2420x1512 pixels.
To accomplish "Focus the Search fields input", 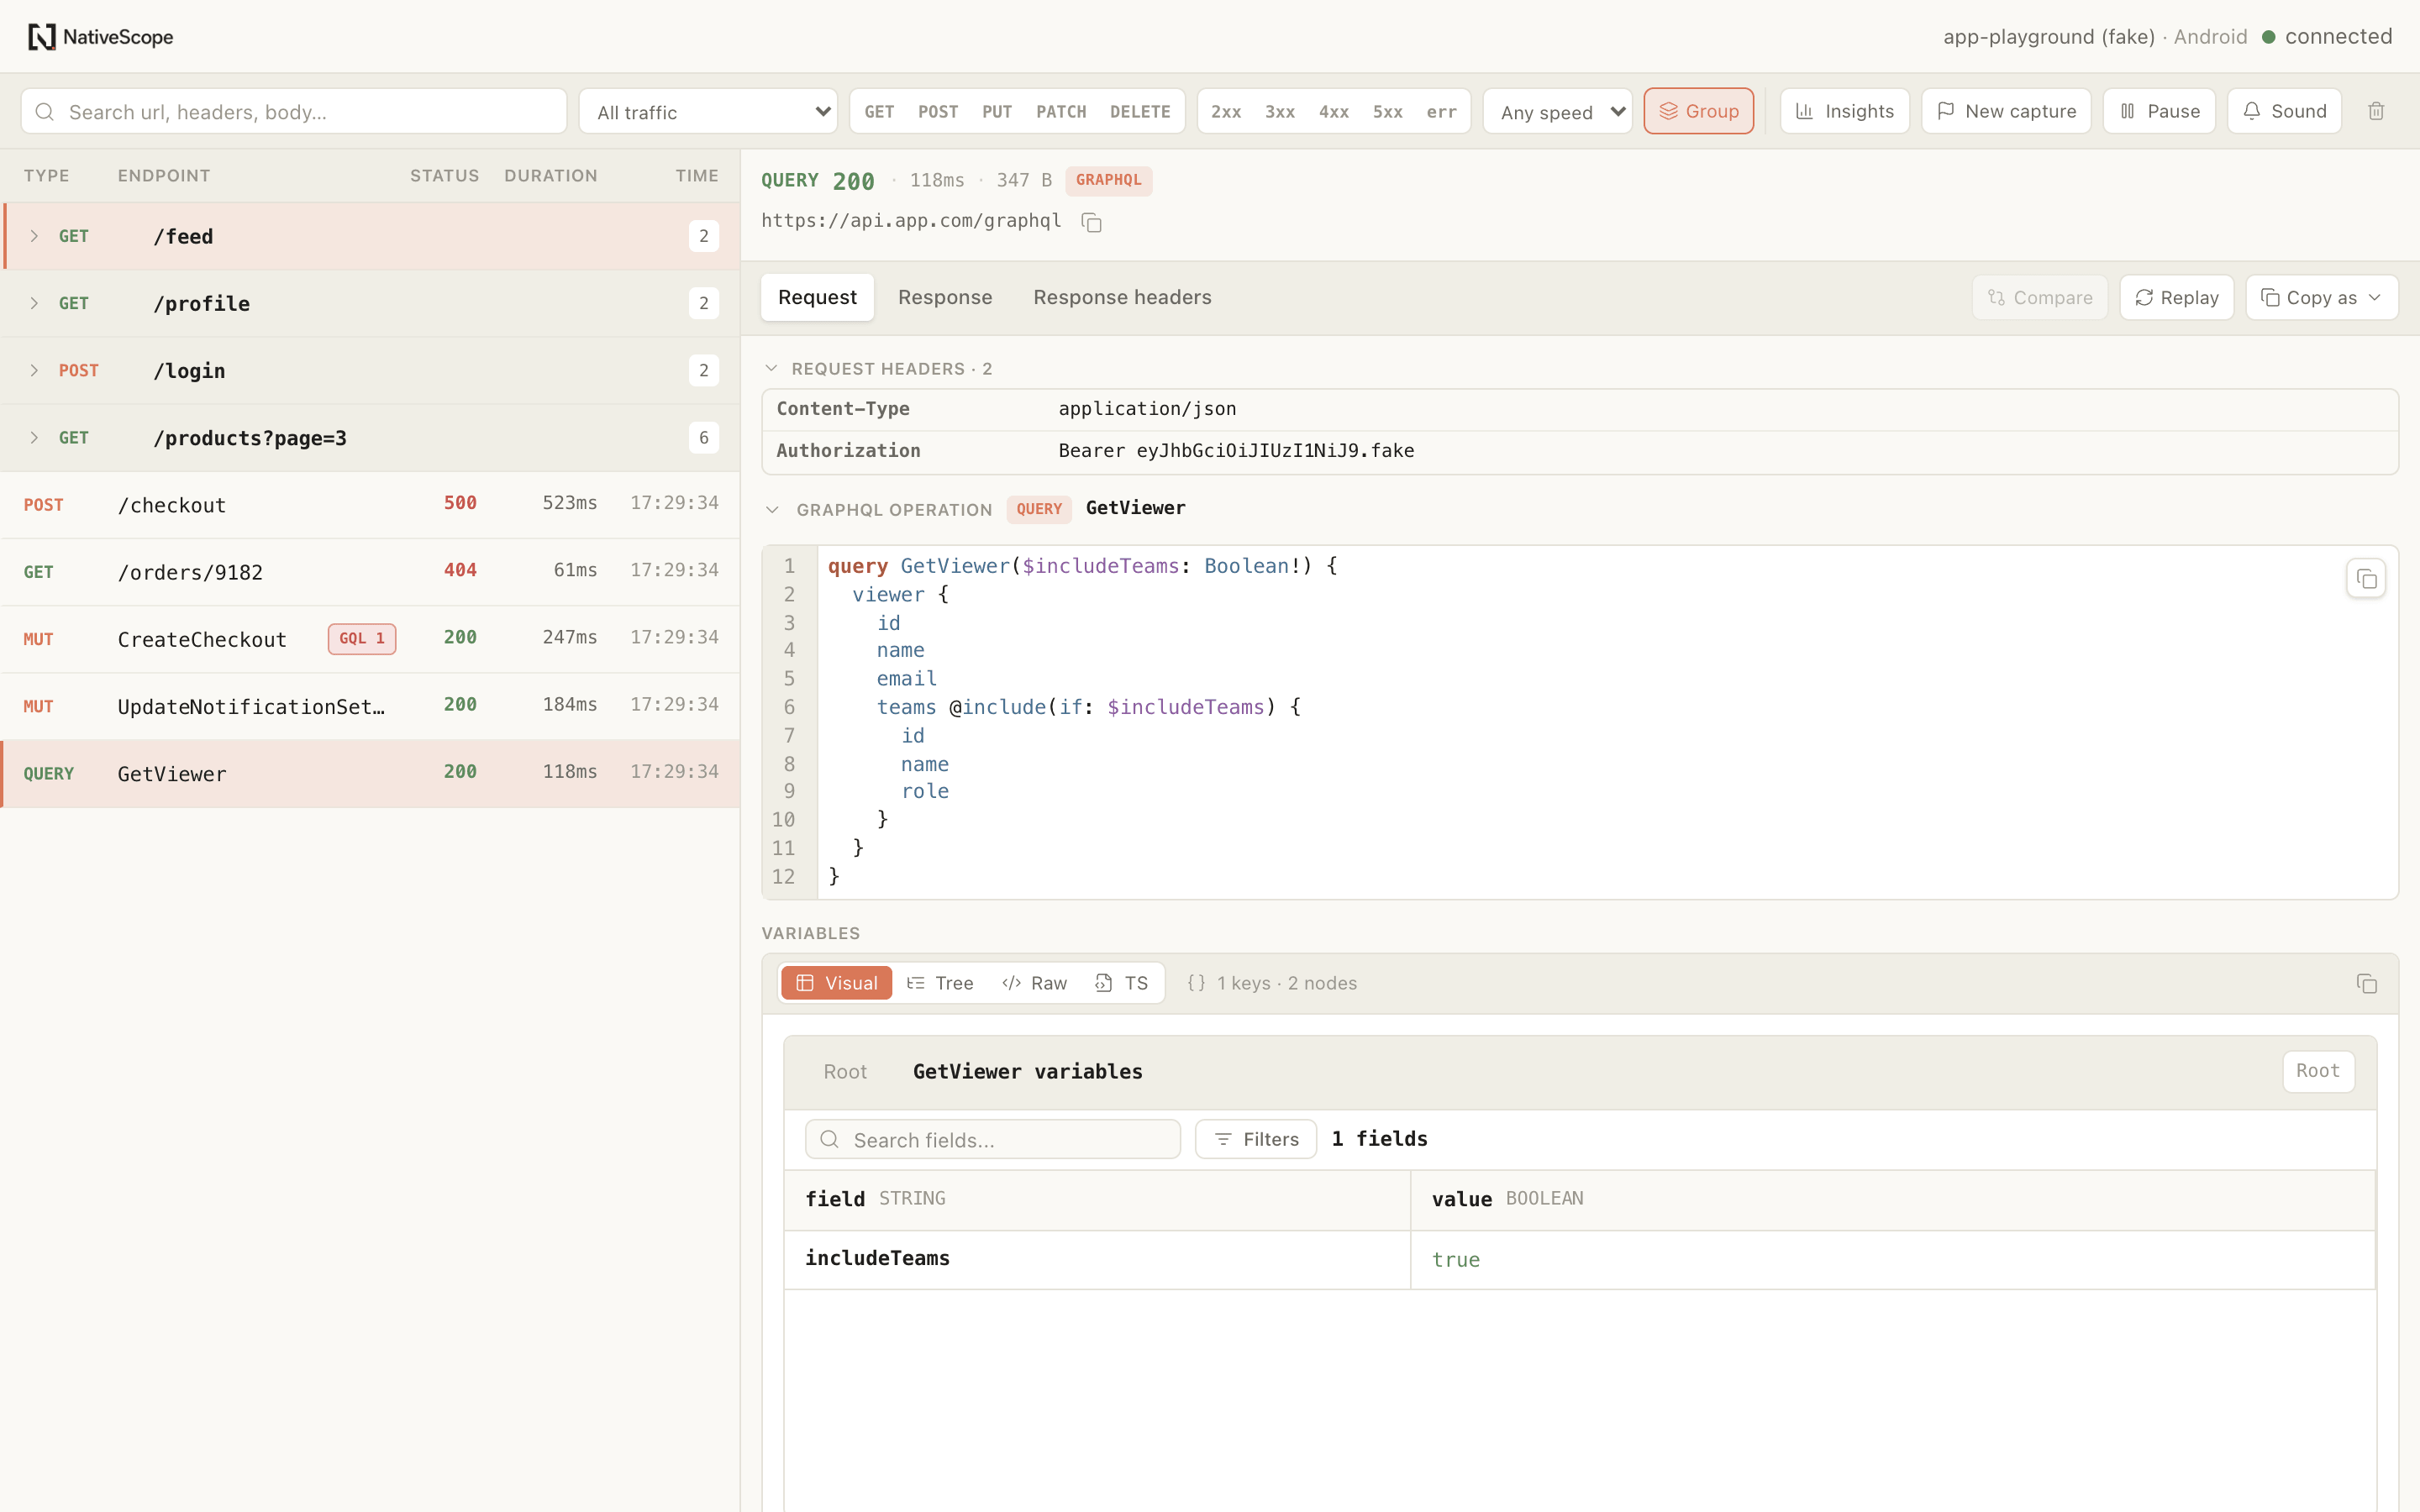I will click(x=992, y=1139).
